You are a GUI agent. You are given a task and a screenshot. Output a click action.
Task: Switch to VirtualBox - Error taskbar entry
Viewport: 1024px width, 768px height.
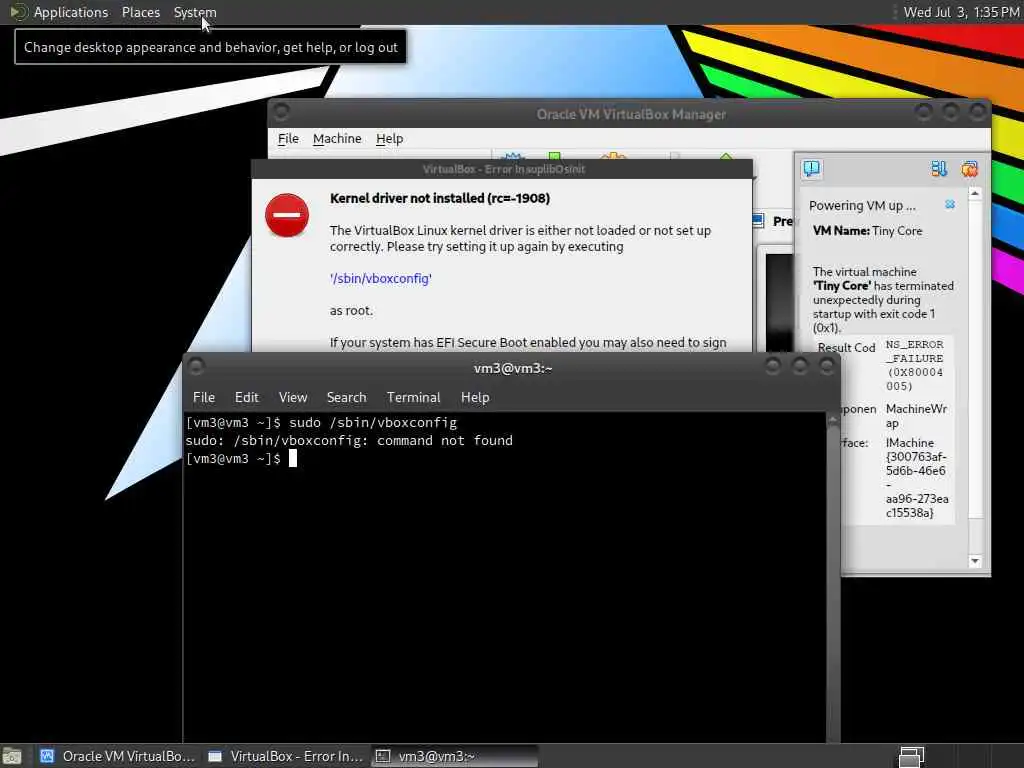(x=285, y=756)
